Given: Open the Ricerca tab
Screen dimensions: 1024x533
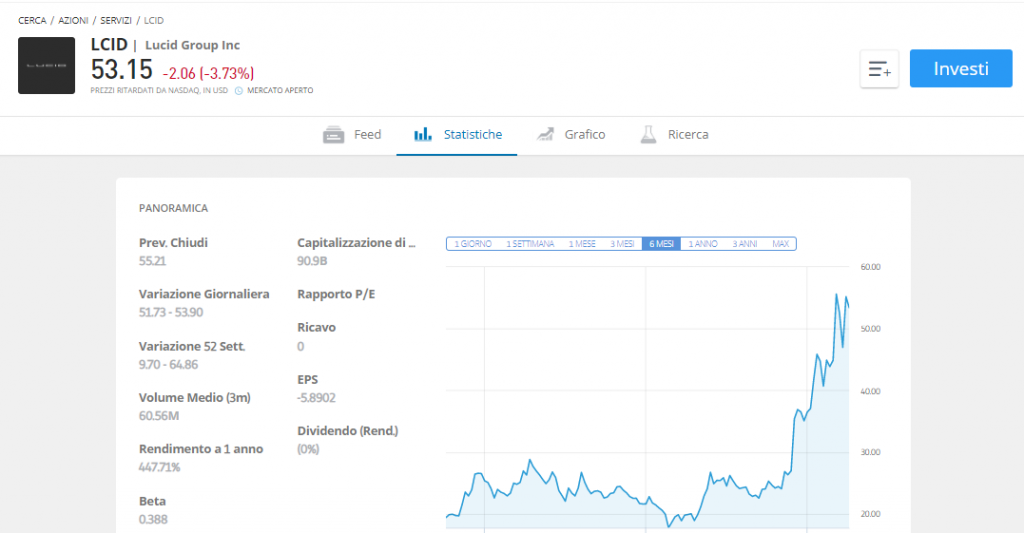Looking at the screenshot, I should (674, 135).
